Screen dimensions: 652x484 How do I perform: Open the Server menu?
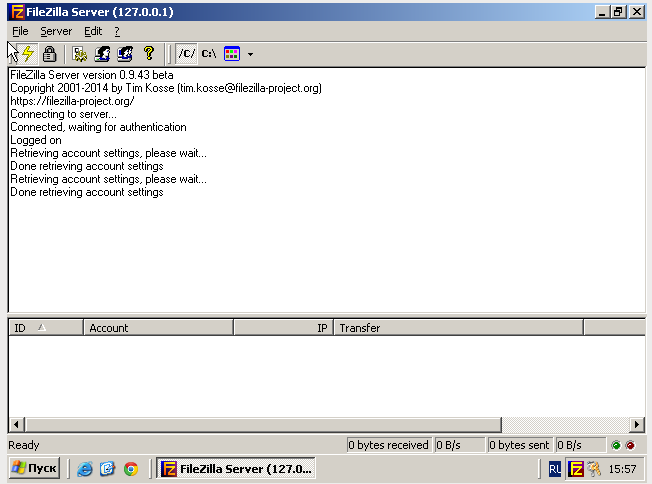pyautogui.click(x=56, y=31)
